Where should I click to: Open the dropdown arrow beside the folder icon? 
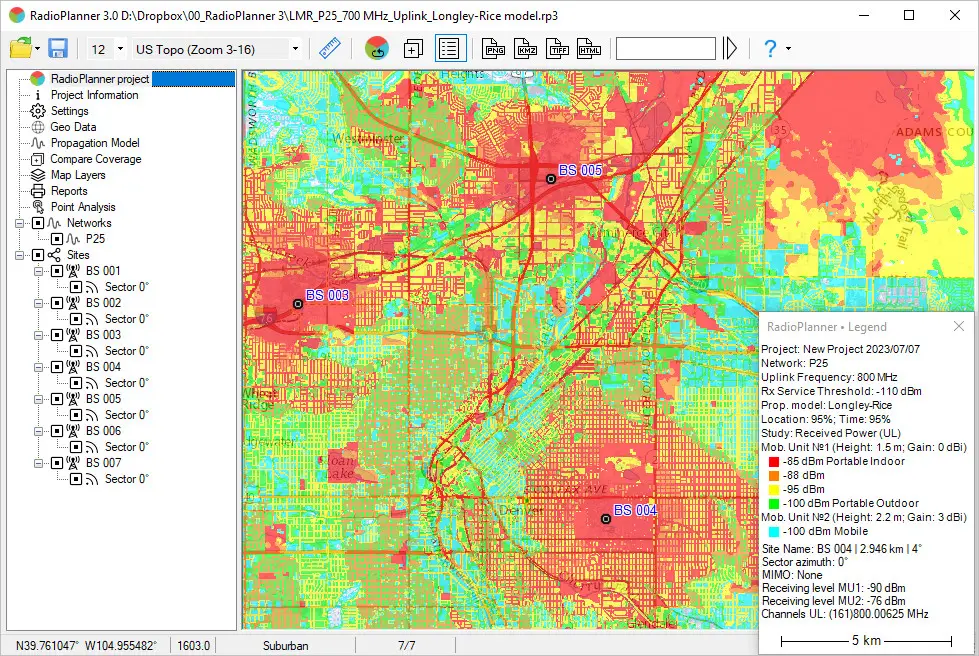[x=37, y=48]
